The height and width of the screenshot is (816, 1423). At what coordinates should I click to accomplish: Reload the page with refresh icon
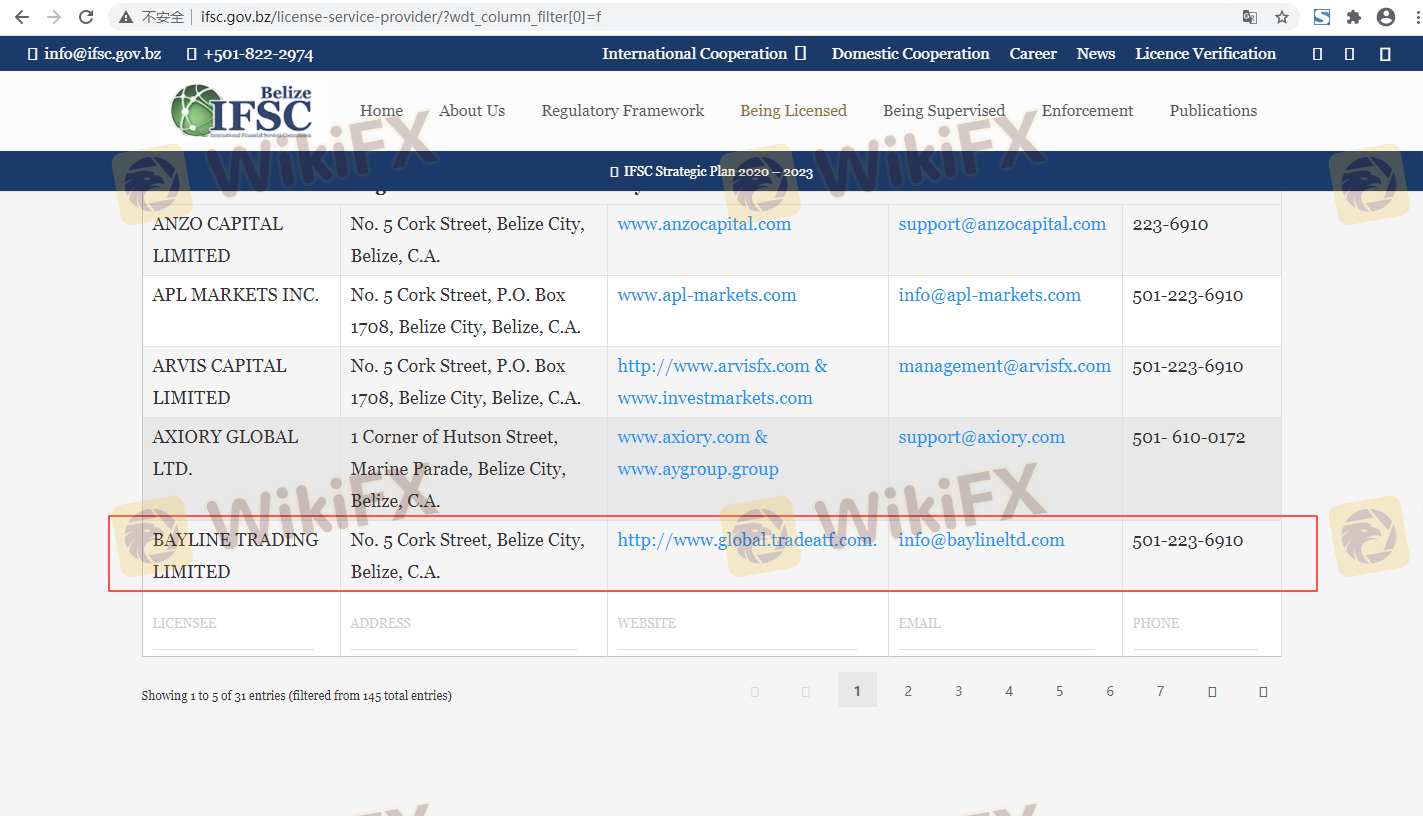click(x=86, y=17)
